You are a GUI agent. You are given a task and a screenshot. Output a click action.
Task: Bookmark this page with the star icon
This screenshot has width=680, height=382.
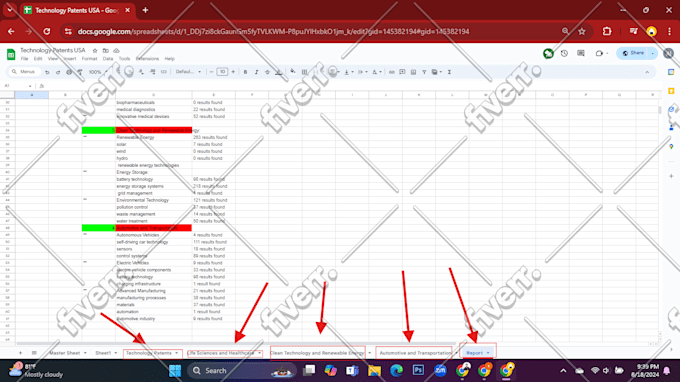pos(582,31)
